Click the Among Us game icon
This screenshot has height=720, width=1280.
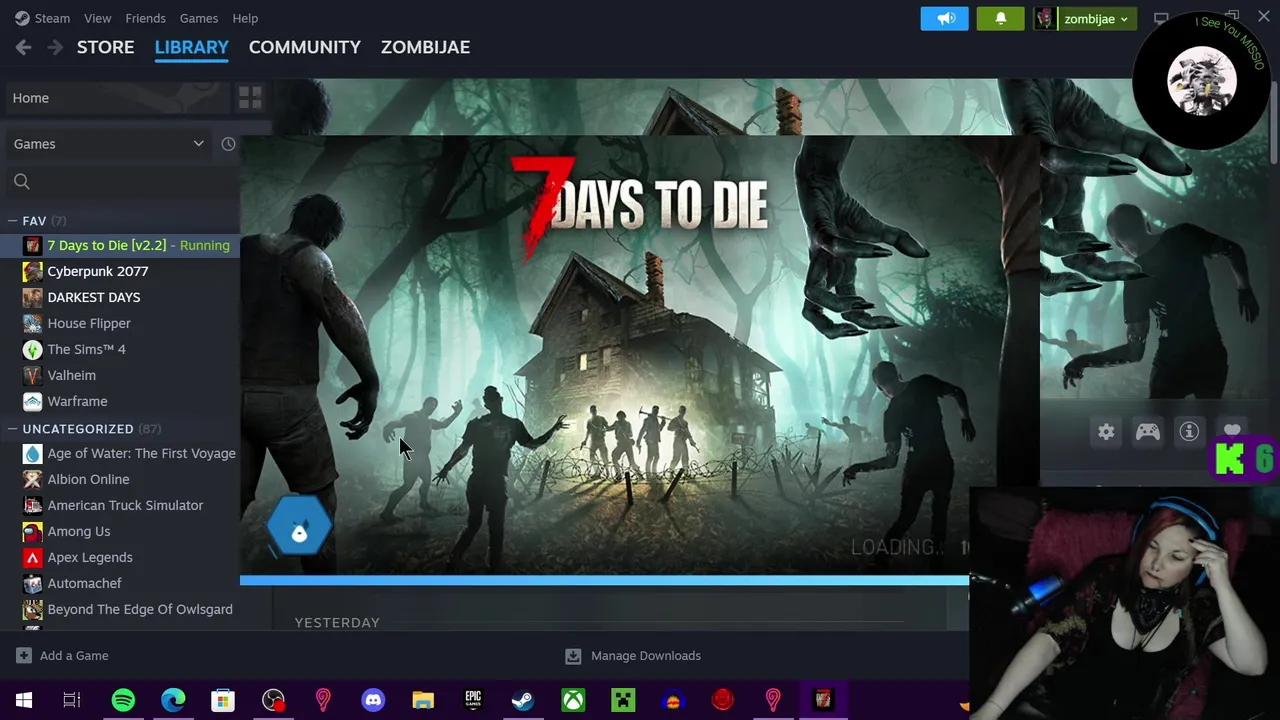33,531
